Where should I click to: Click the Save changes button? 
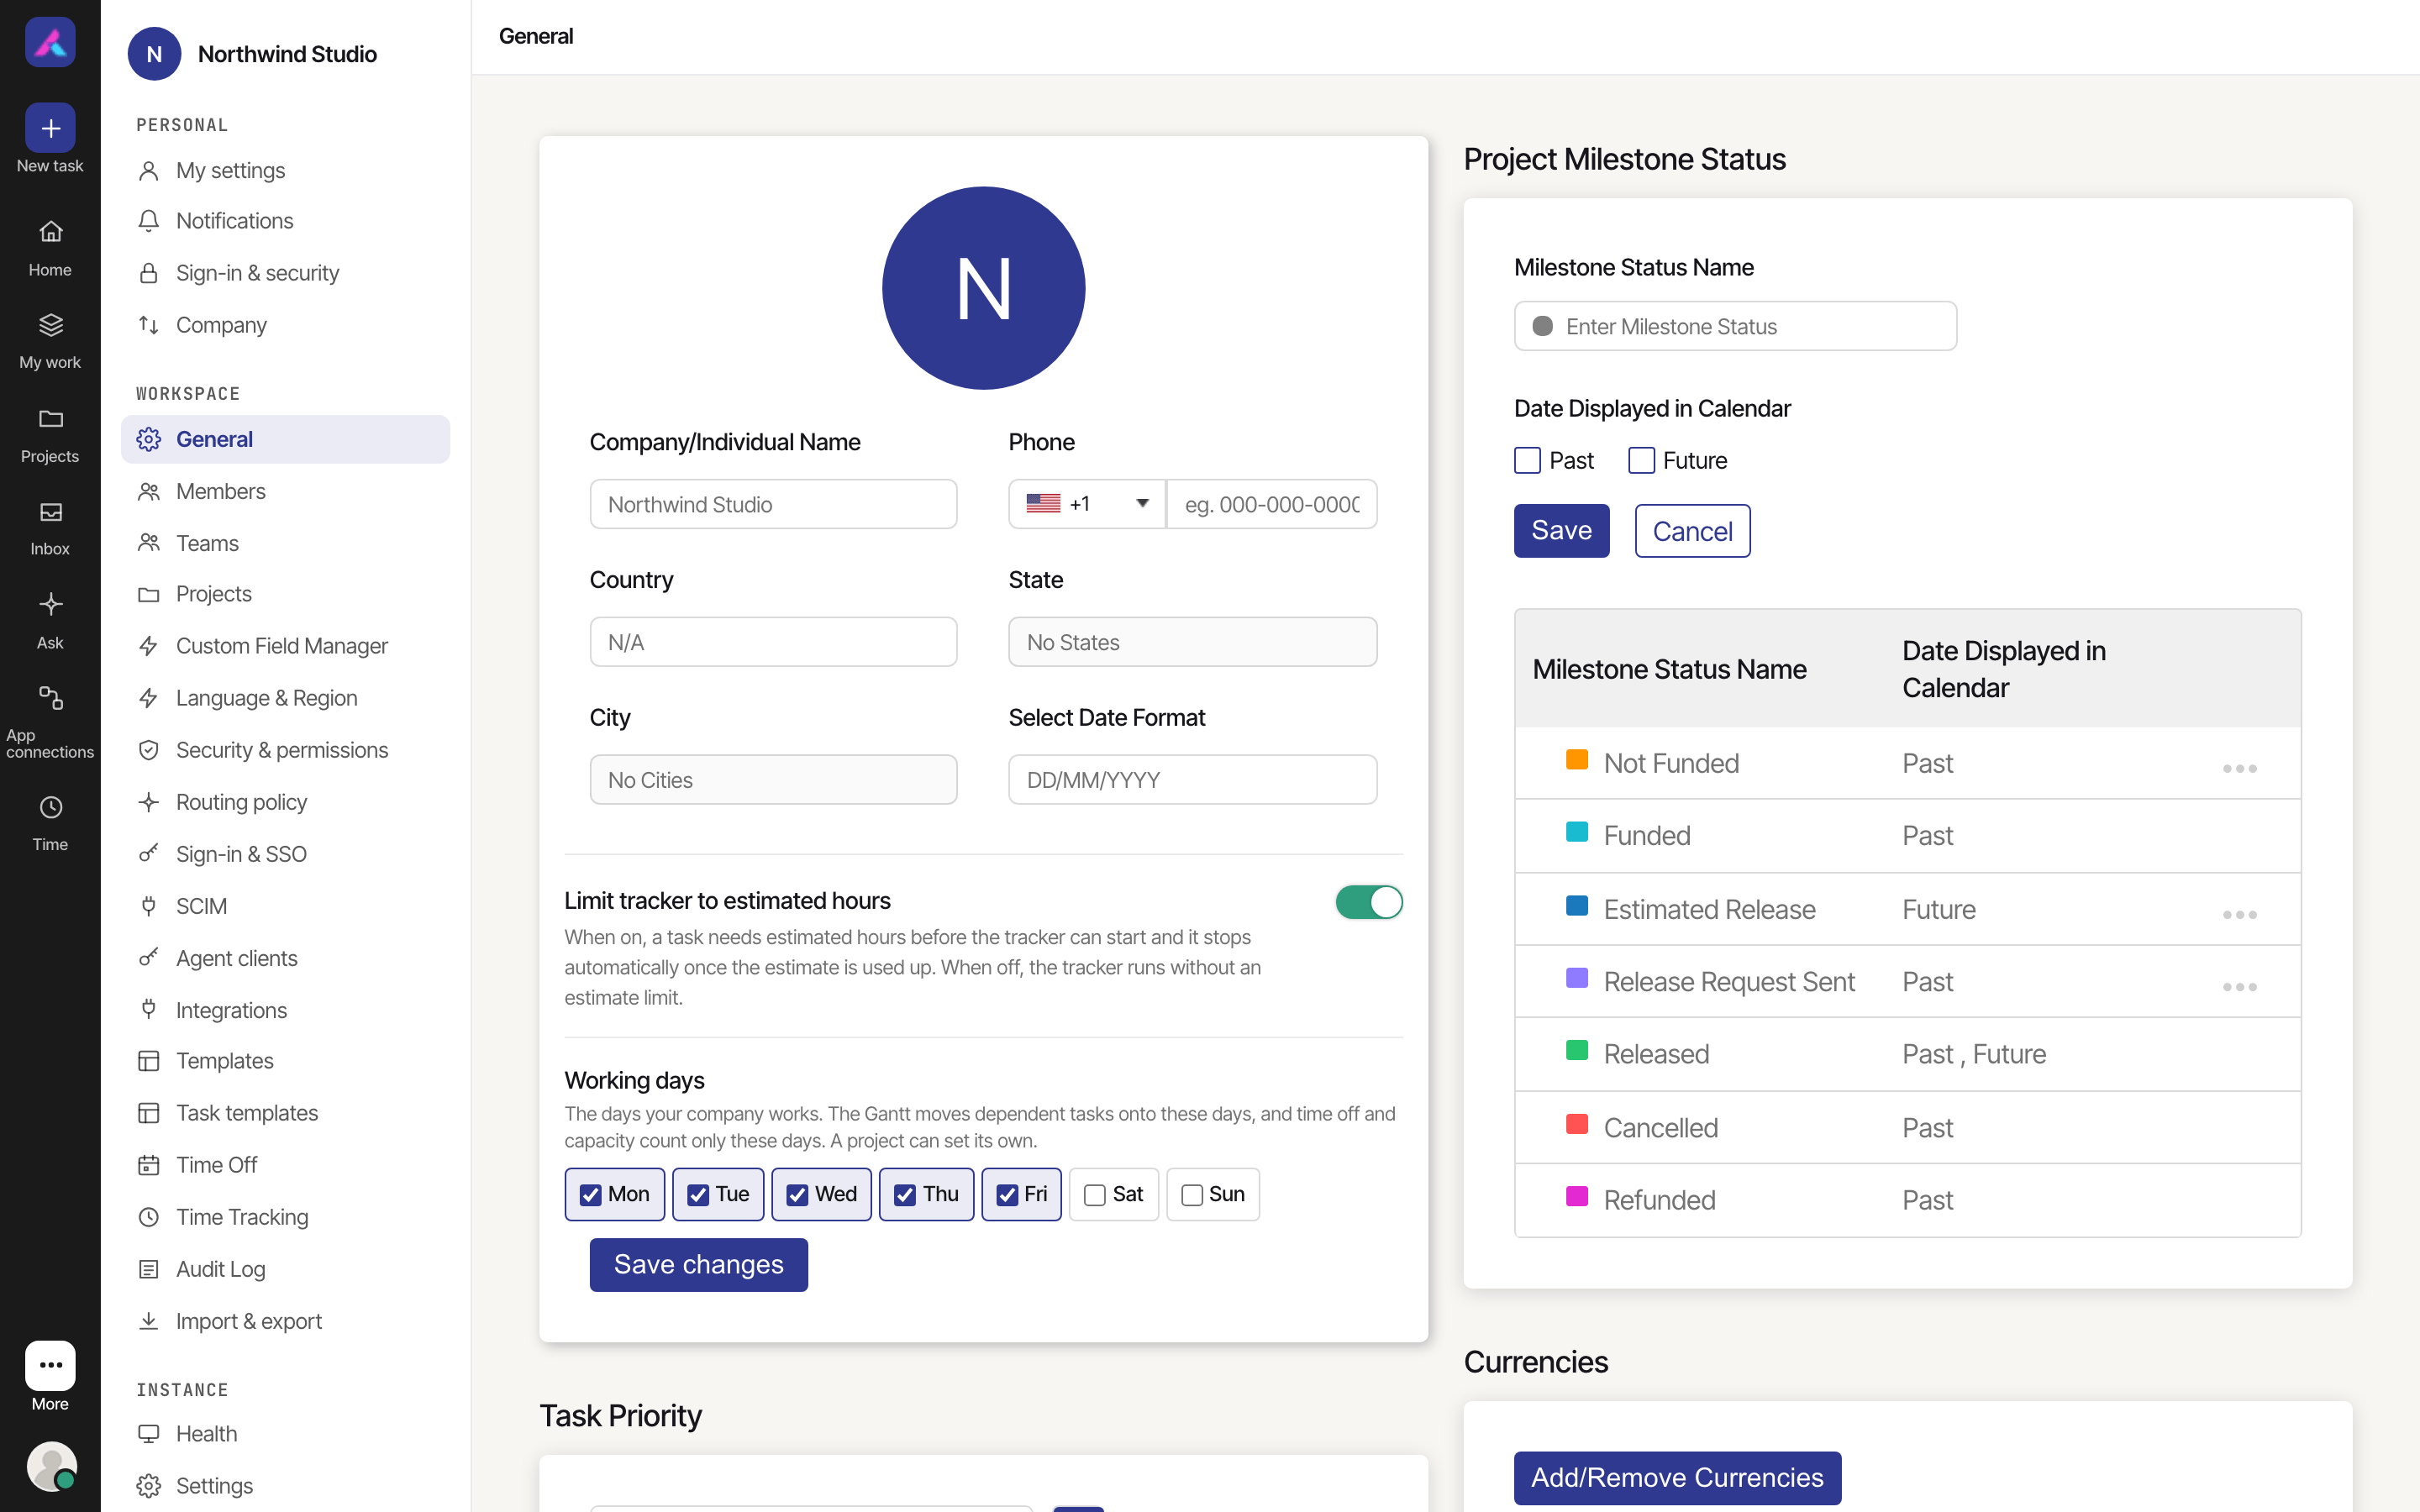(x=698, y=1264)
